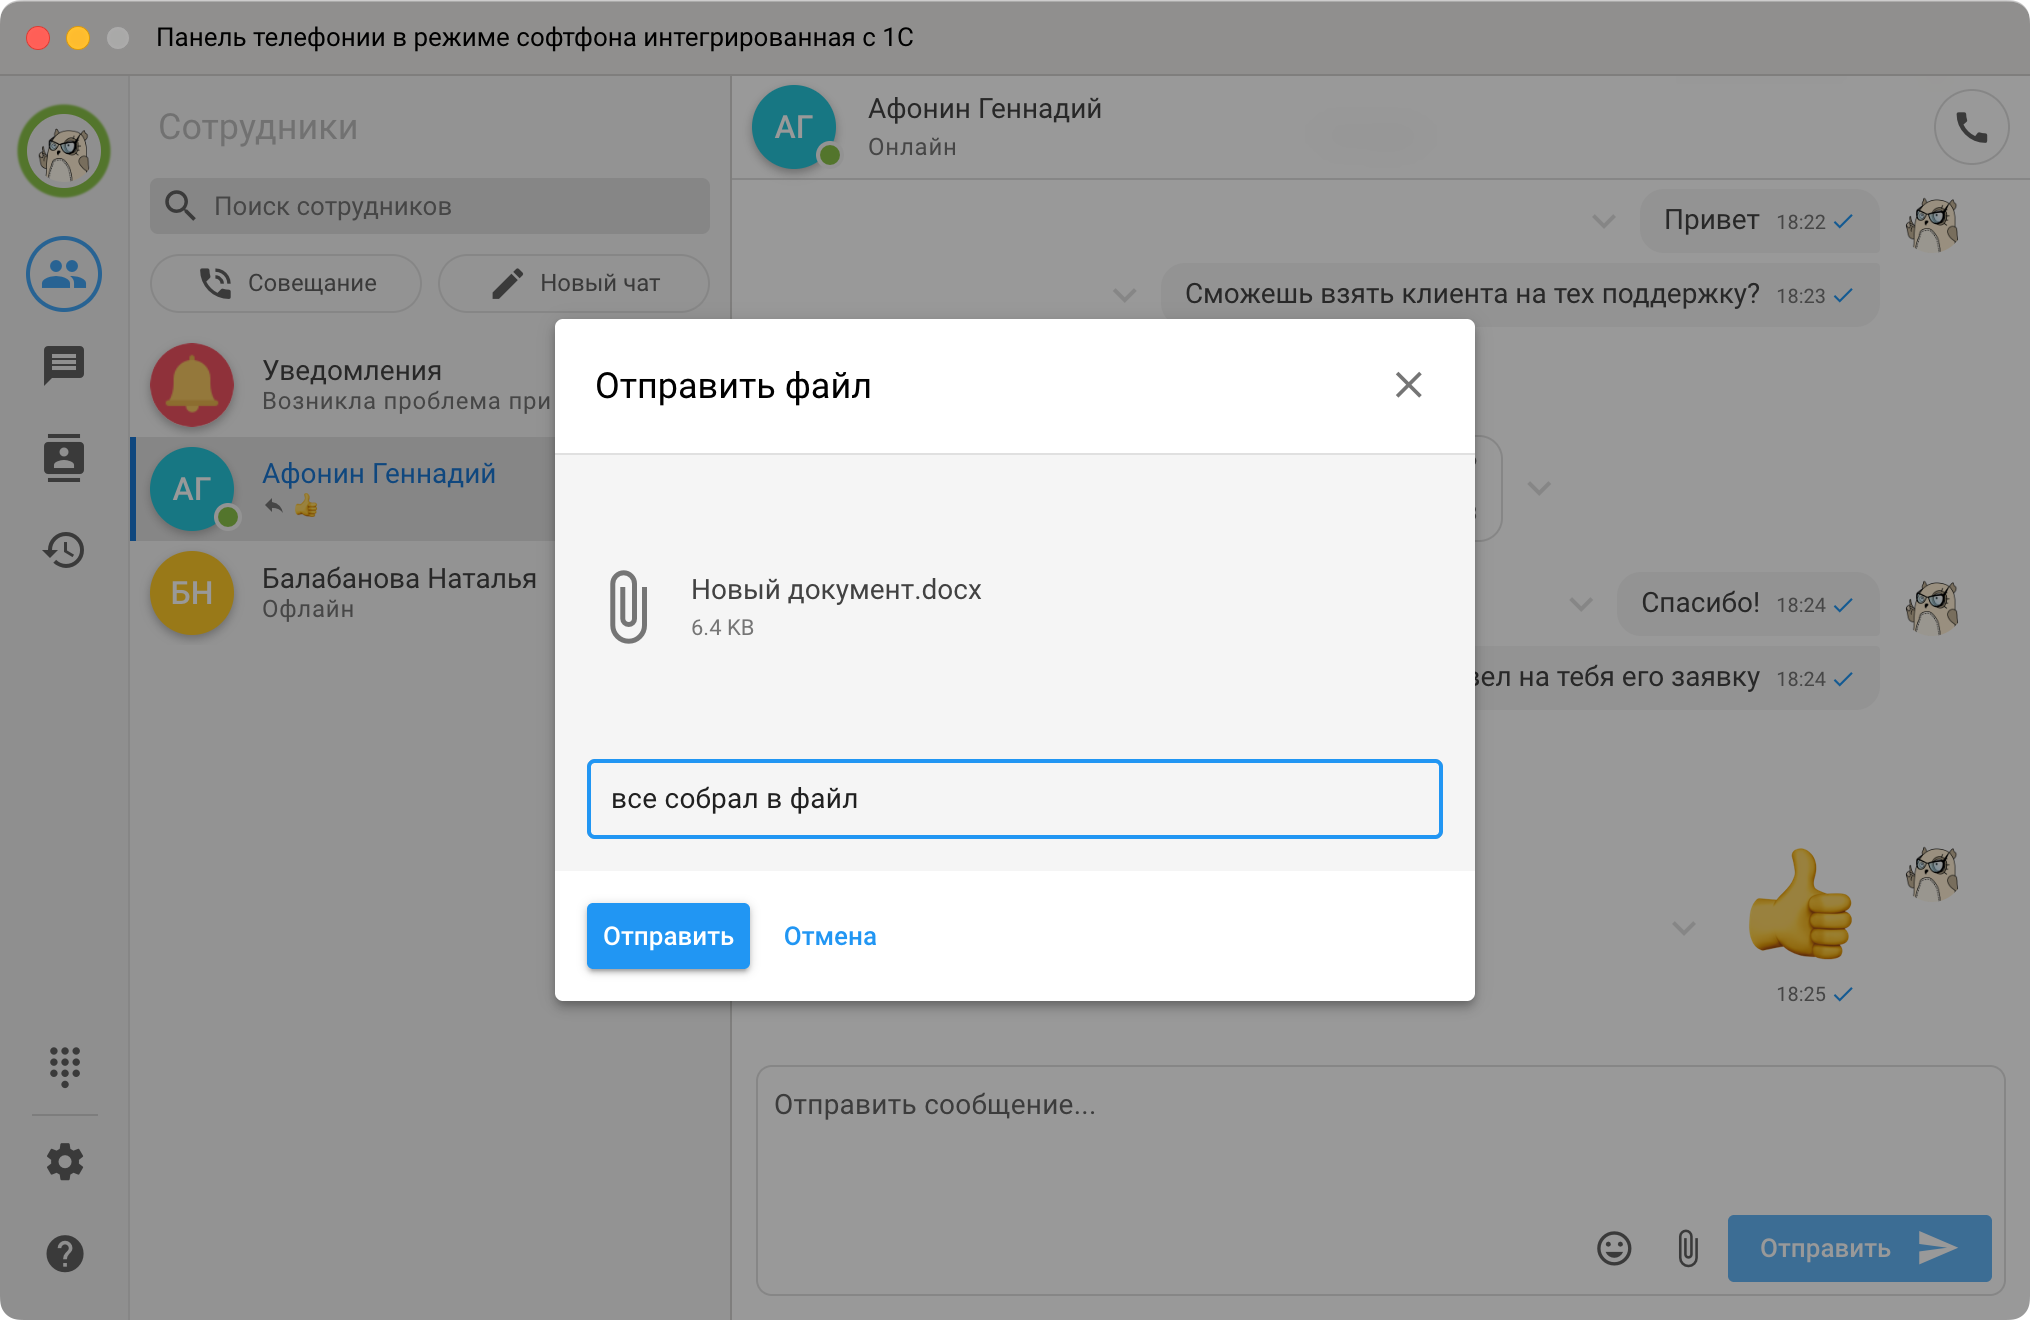Click the paperclip icon beside Новый документ.docx
The image size is (2030, 1320).
tap(628, 606)
